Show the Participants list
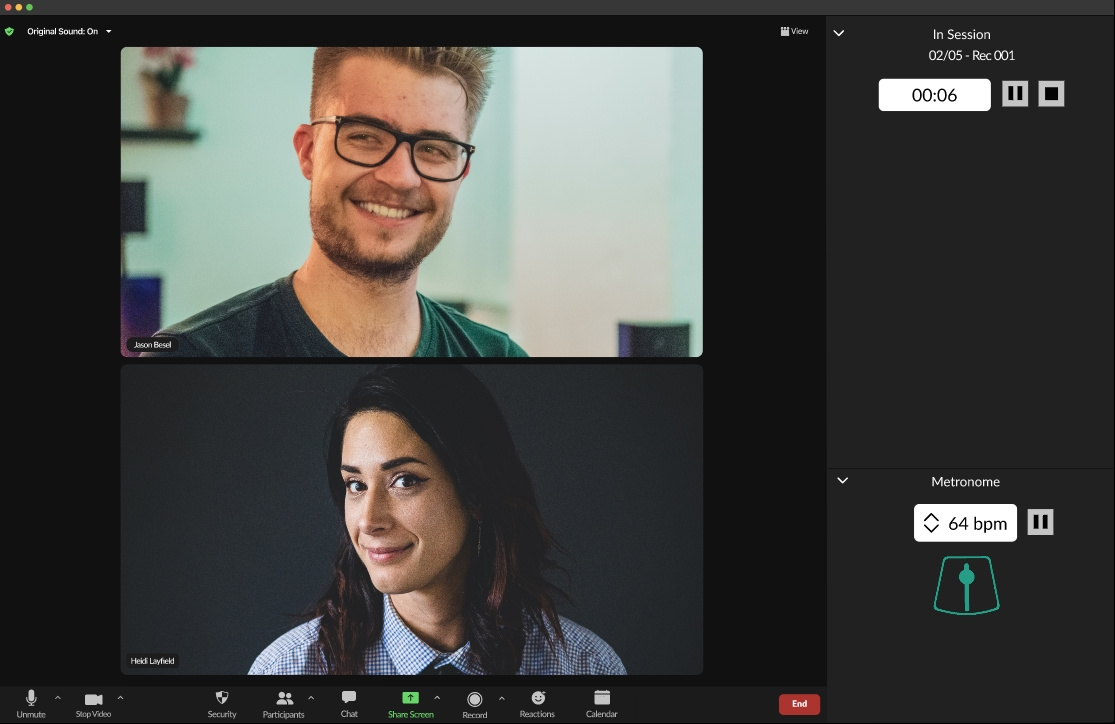Screen dimensions: 1115x724 tap(283, 703)
